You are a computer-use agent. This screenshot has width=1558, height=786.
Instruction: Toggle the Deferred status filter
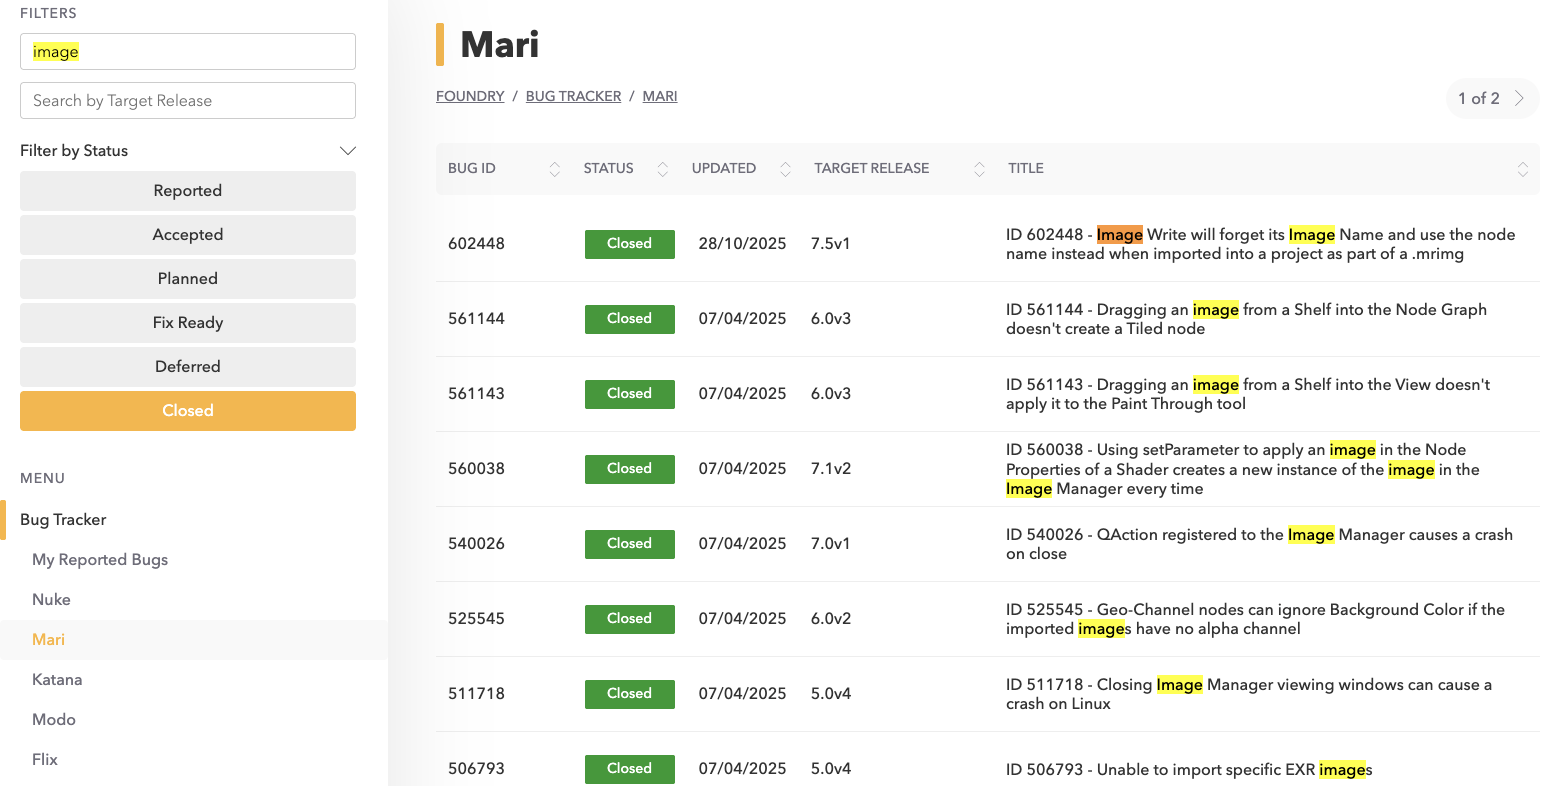pos(188,367)
